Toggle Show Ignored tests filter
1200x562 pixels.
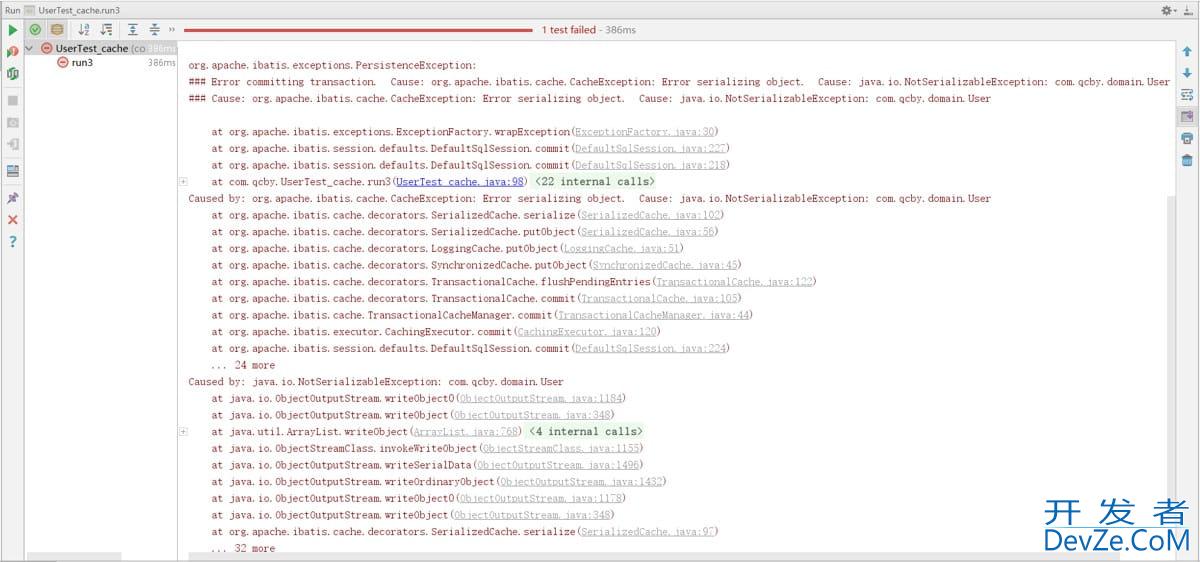click(57, 30)
